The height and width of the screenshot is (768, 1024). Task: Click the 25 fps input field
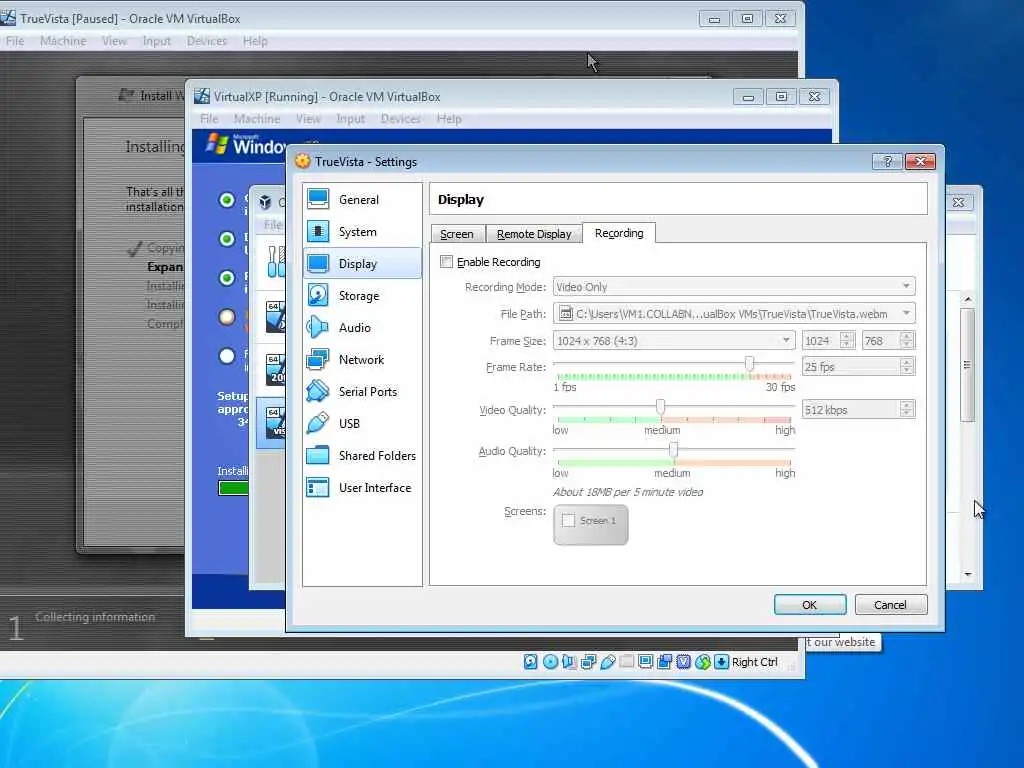pos(851,366)
